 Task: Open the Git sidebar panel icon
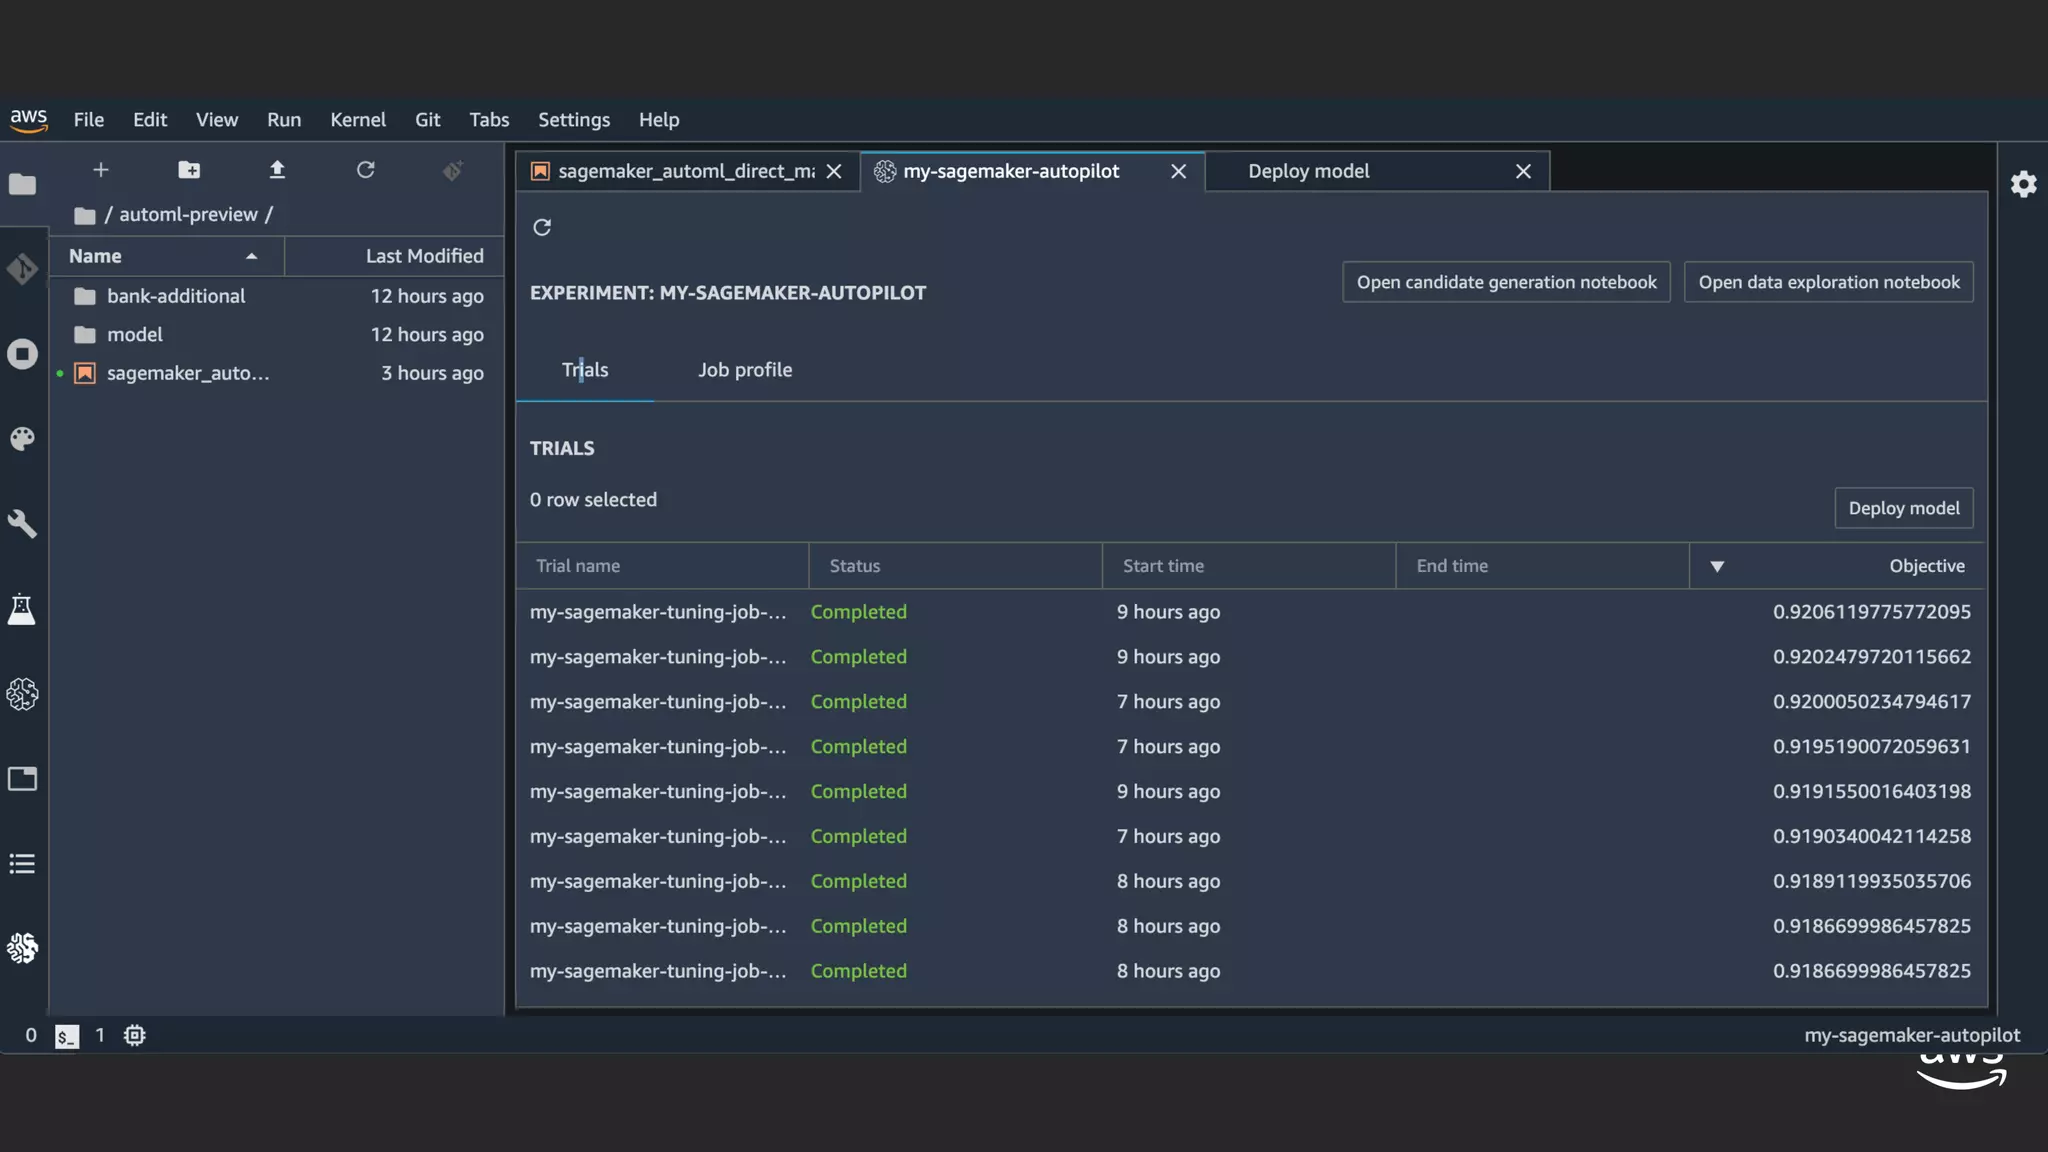(22, 269)
